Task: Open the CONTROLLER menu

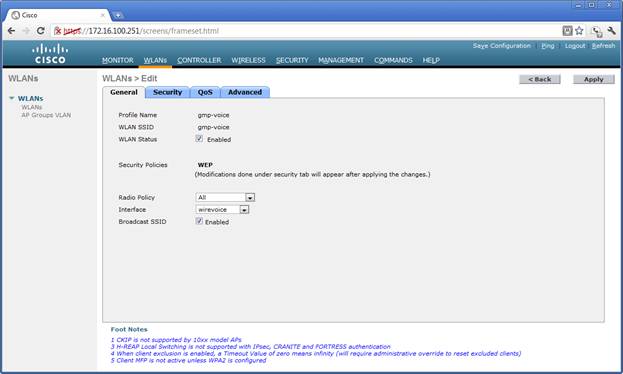Action: tap(199, 60)
